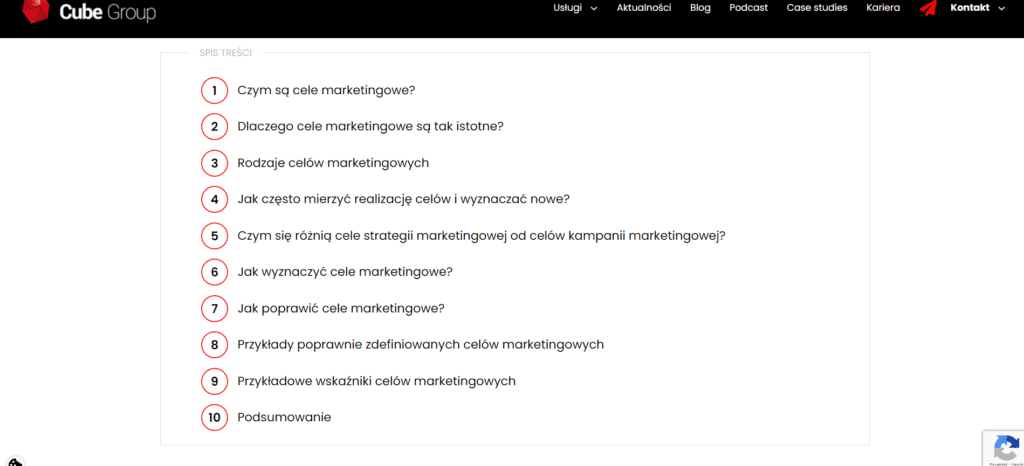Click the circled number 2 badge

[214, 127]
